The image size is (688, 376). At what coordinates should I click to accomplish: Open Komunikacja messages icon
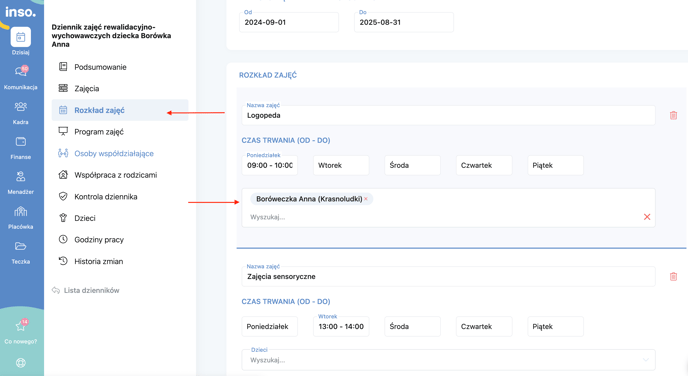pos(21,72)
